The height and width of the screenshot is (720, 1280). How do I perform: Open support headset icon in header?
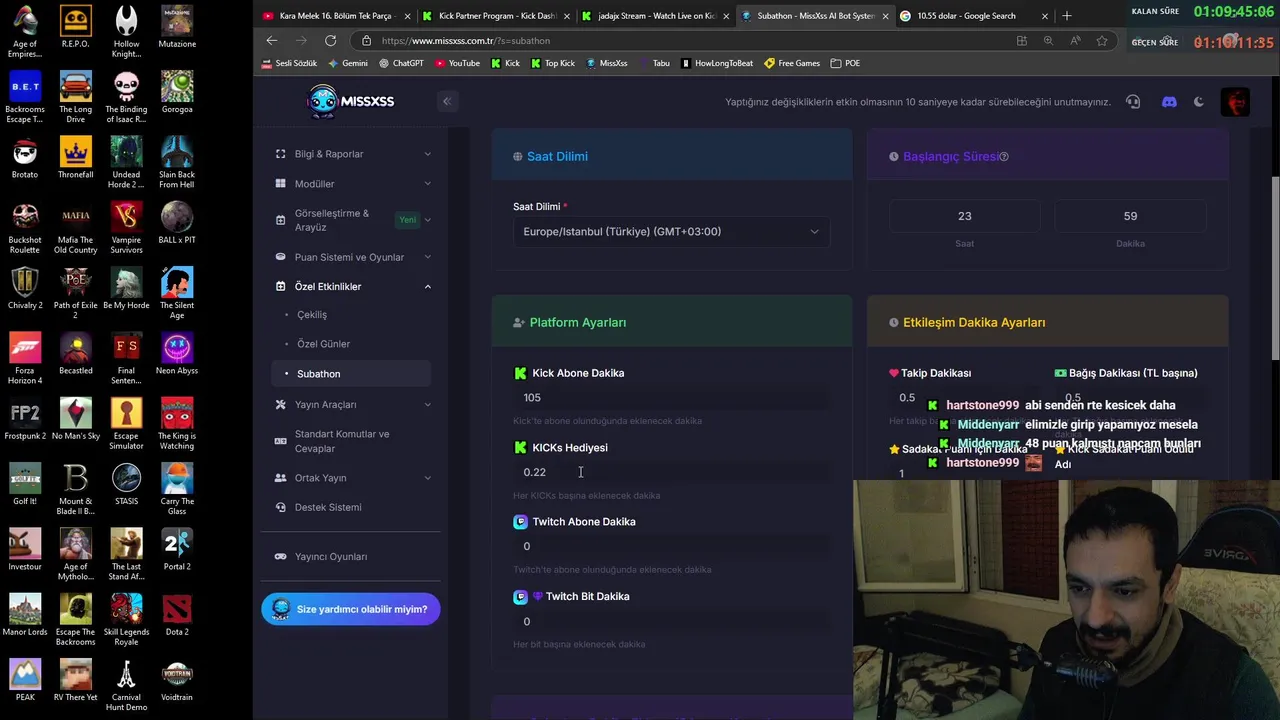point(1133,101)
